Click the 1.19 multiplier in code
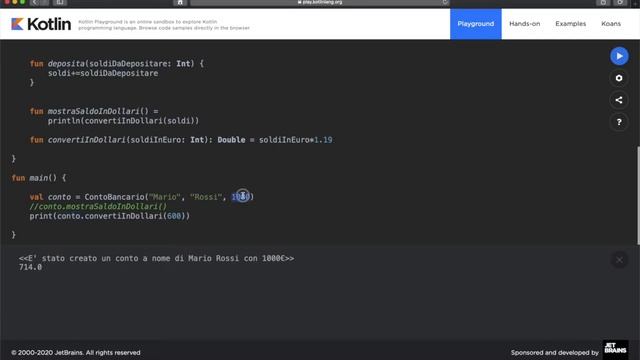The image size is (640, 360). pyautogui.click(x=323, y=140)
